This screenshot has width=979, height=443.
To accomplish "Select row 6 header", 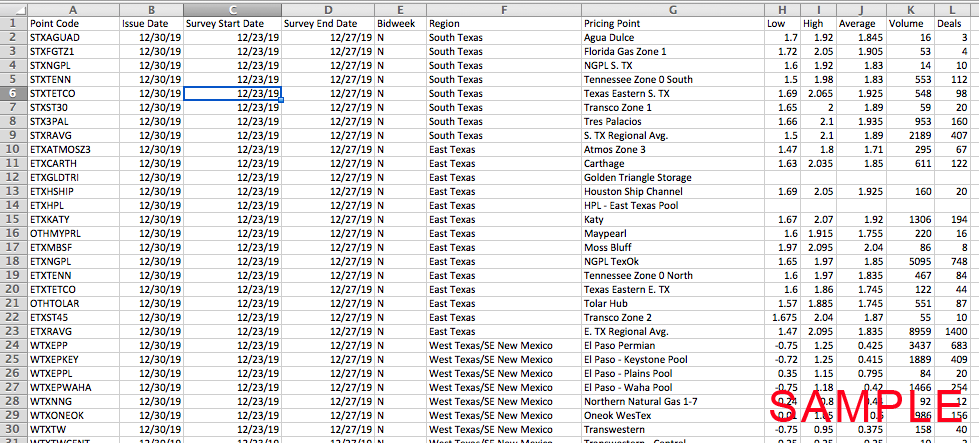I will tap(14, 94).
